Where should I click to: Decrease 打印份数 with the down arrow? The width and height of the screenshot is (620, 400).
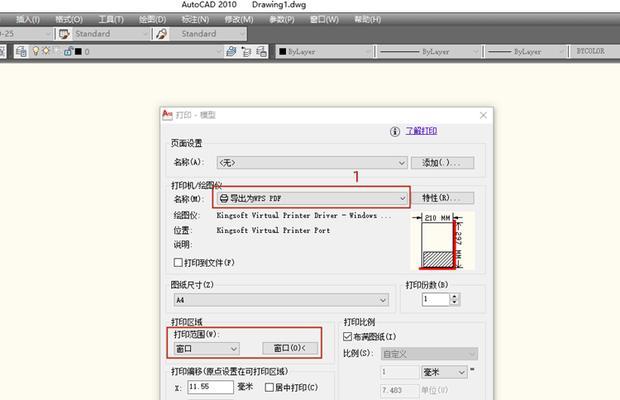pos(454,302)
